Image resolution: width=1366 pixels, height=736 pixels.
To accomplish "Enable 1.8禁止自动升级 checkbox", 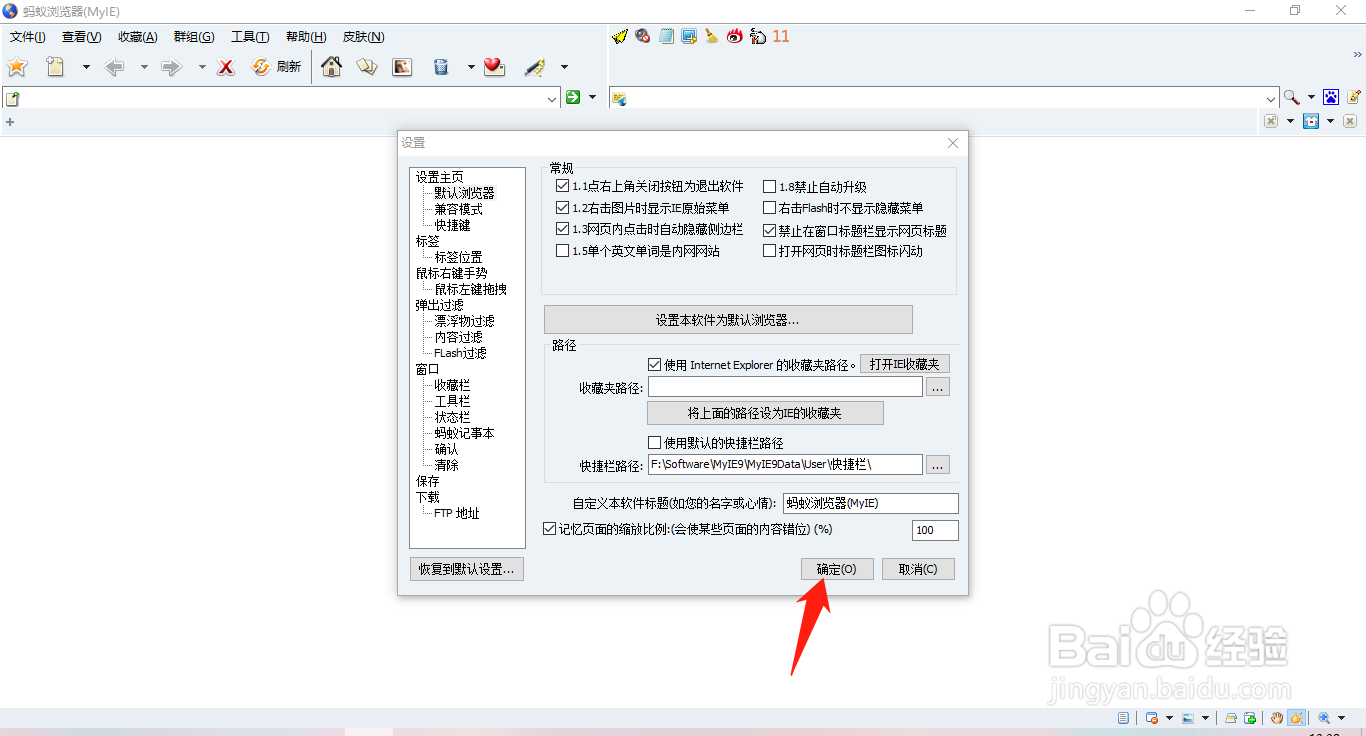I will pos(770,187).
